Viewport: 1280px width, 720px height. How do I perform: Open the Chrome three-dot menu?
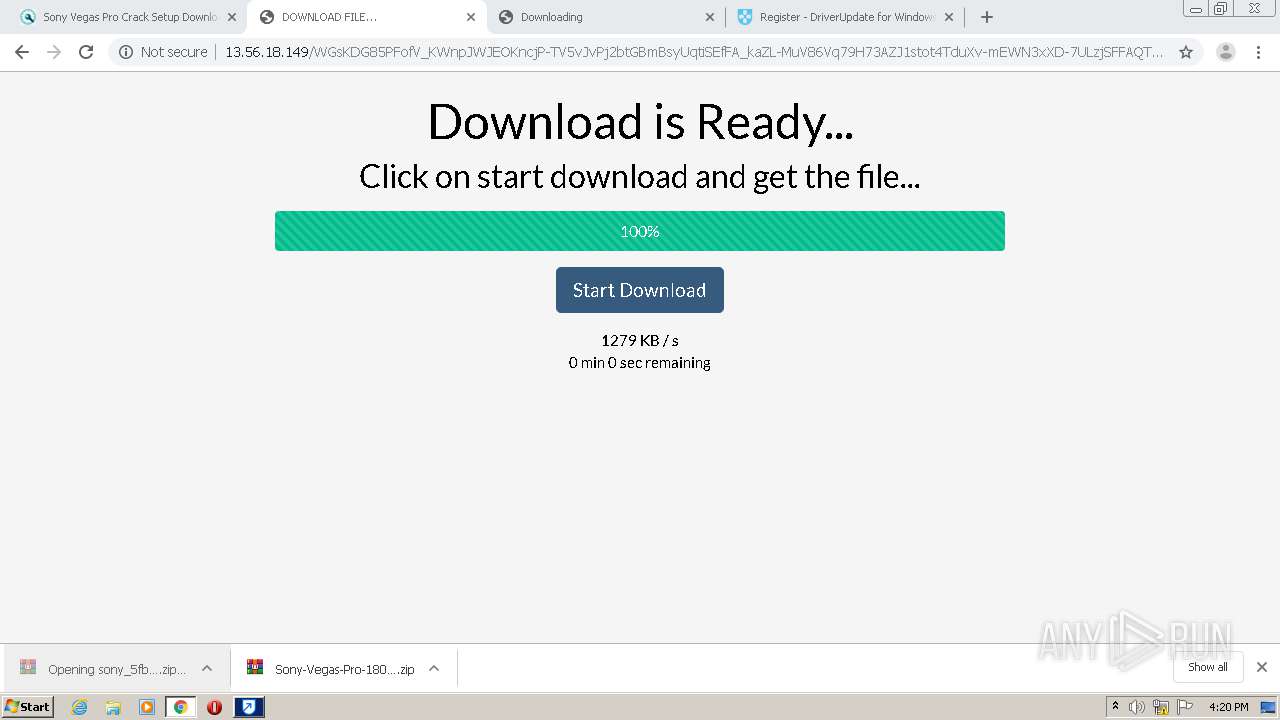pyautogui.click(x=1258, y=52)
